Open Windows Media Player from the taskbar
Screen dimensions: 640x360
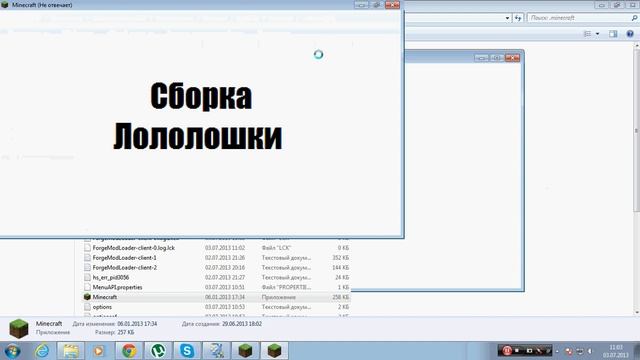click(x=99, y=351)
